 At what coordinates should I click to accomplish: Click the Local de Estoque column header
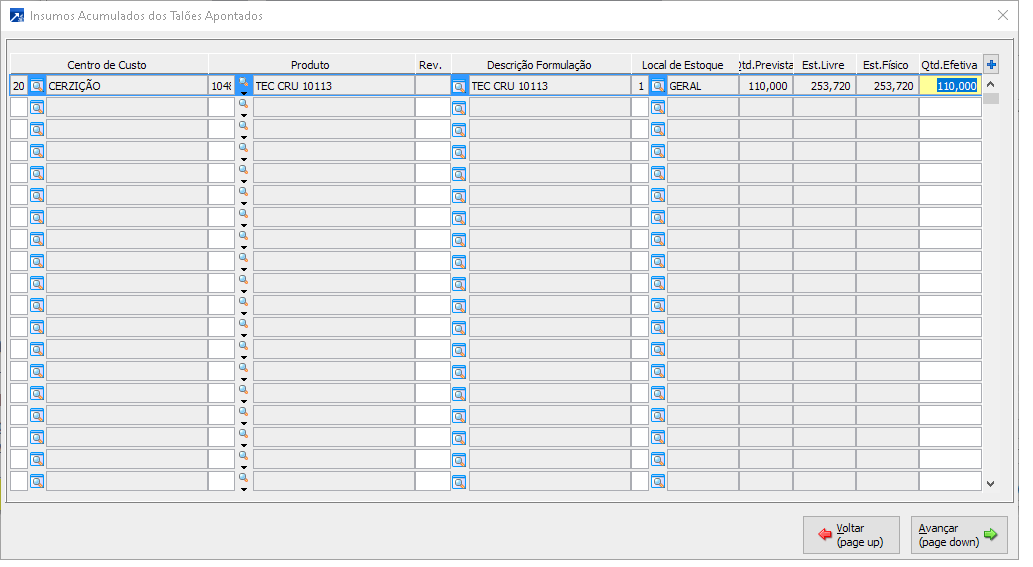684,65
